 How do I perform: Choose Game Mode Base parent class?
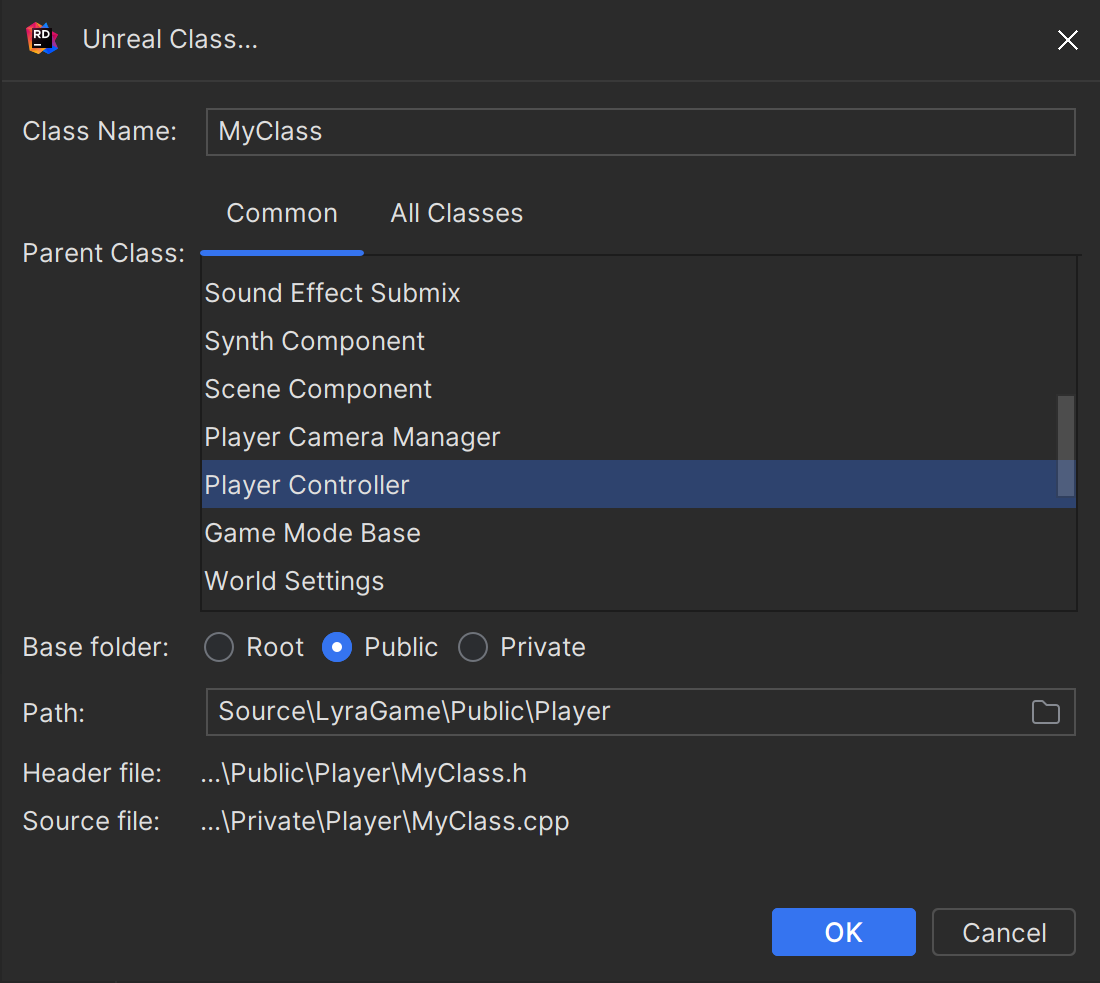(312, 533)
